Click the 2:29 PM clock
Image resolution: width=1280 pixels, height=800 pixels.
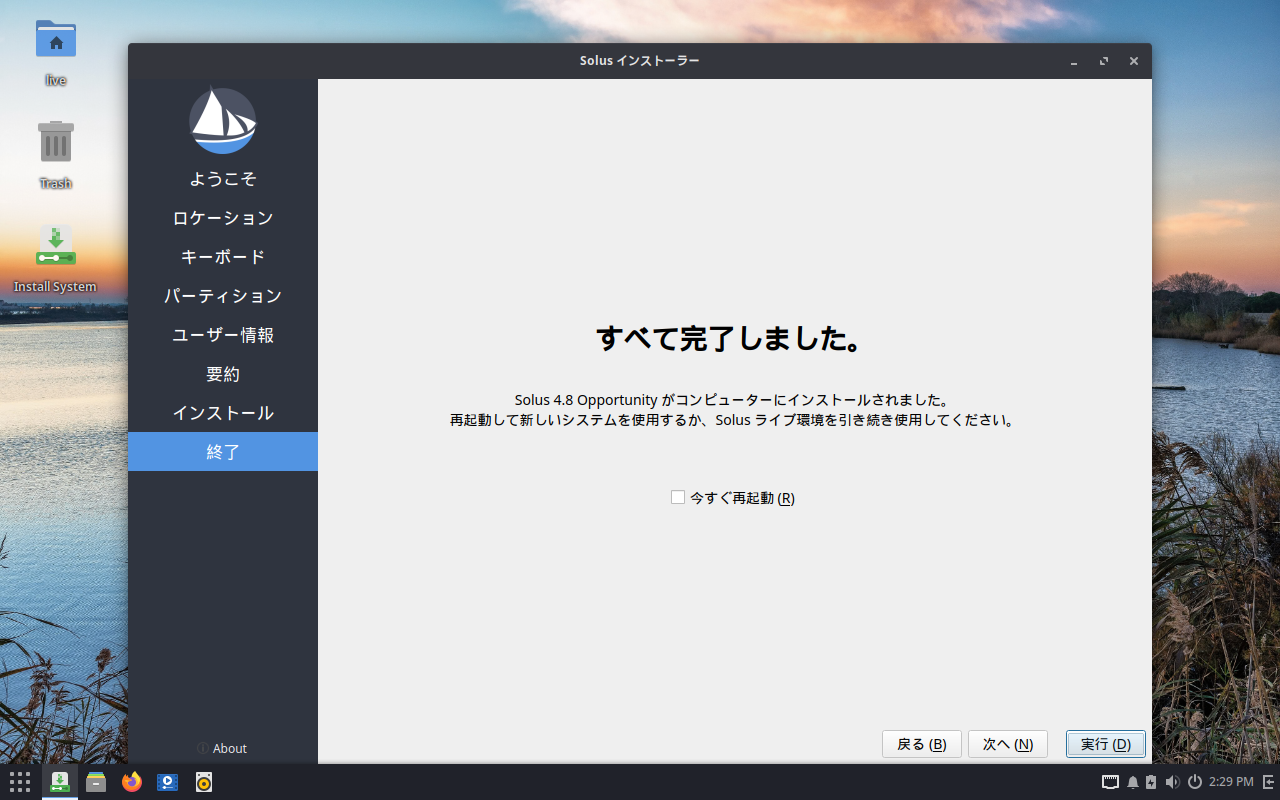click(x=1231, y=782)
